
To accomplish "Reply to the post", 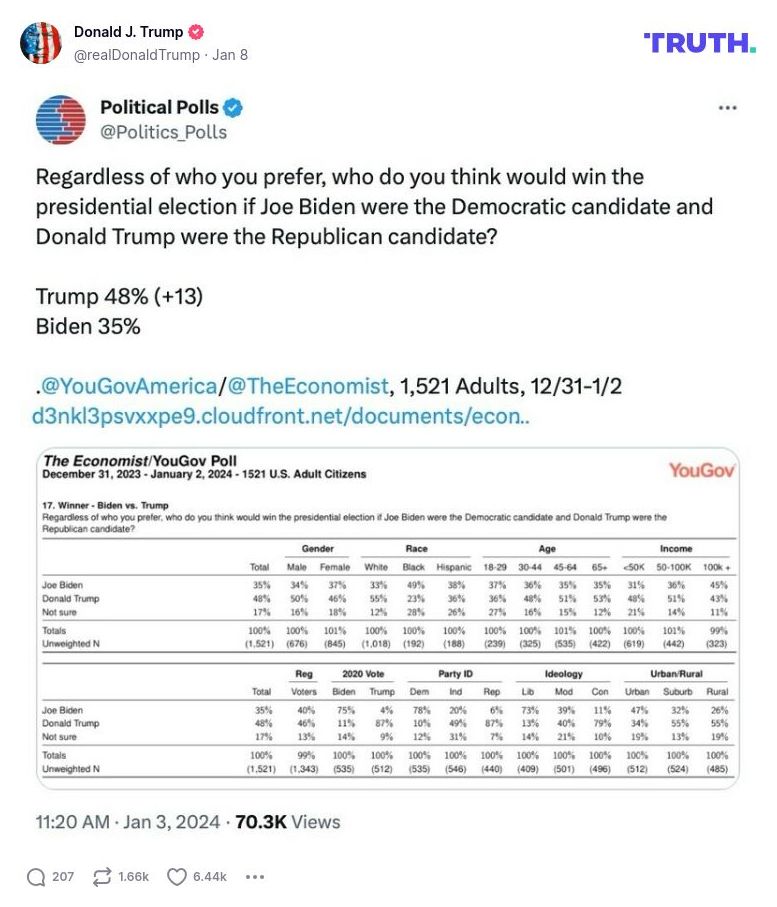I will point(38,876).
